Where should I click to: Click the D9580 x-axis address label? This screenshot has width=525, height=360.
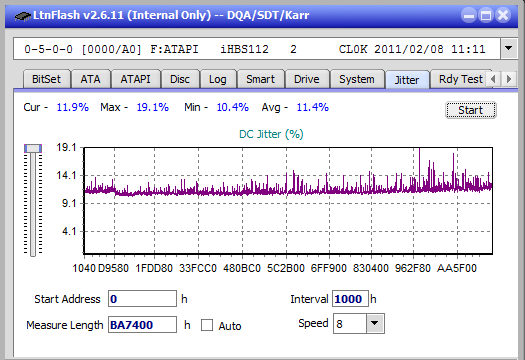pos(113,268)
